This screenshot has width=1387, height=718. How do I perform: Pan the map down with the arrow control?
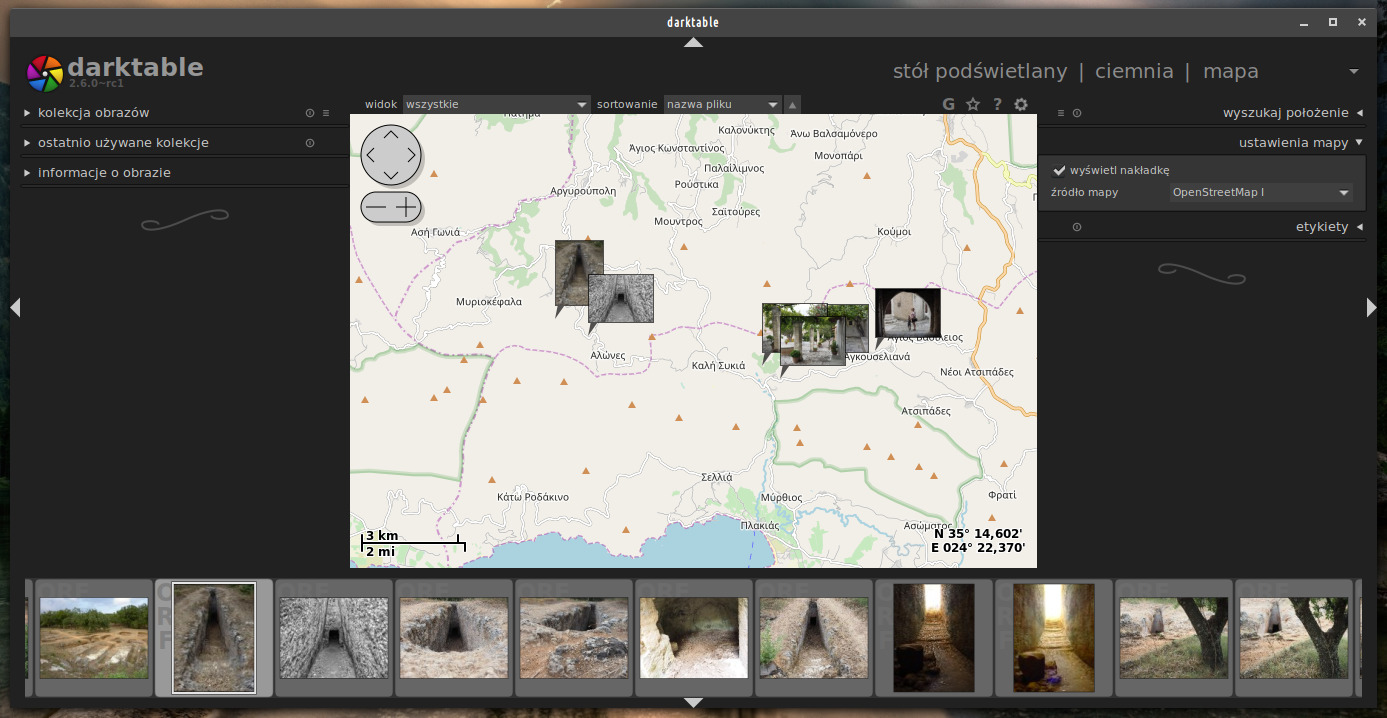(391, 175)
